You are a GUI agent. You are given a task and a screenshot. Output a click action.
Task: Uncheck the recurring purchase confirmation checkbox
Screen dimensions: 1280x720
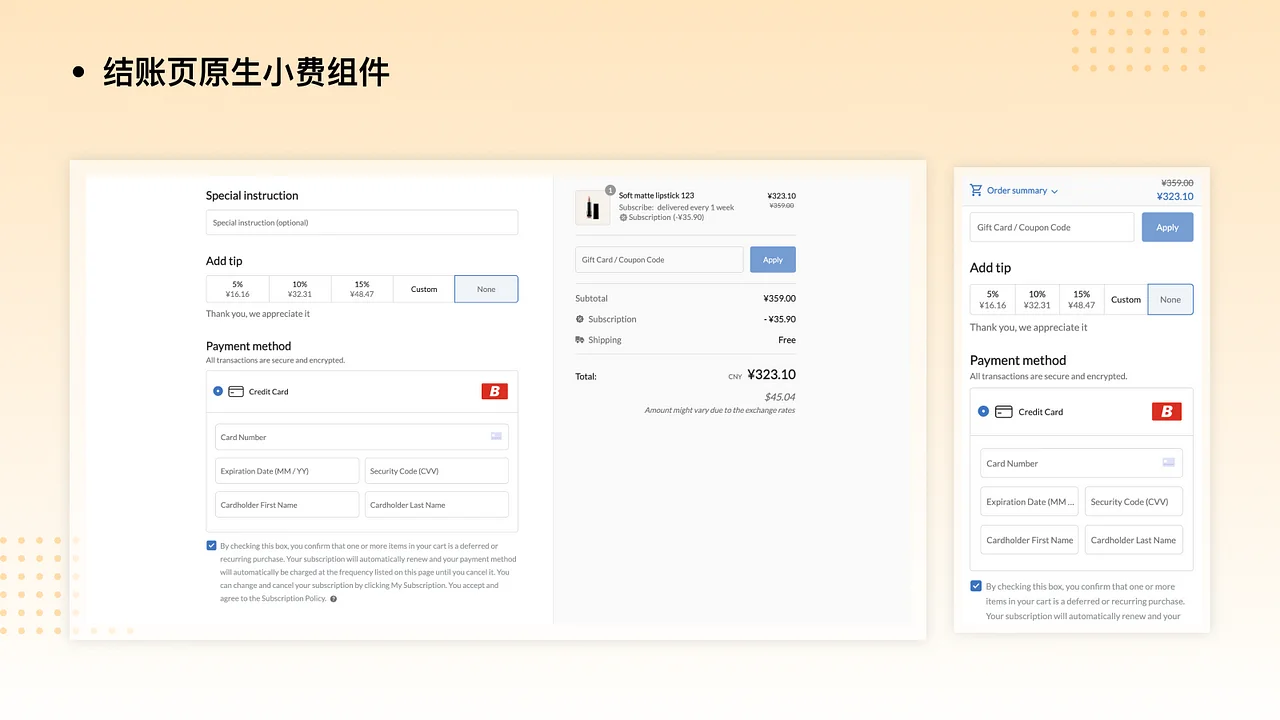(211, 545)
